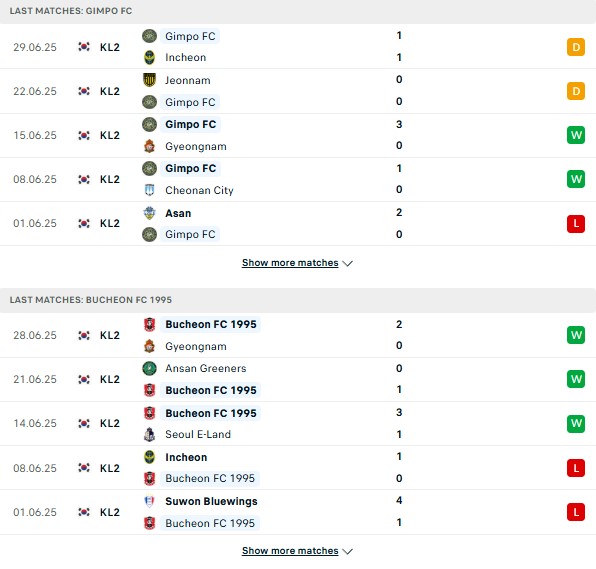Expand Show more matches under Bucheon FC 1995
This screenshot has height=569, width=596.
[x=290, y=551]
